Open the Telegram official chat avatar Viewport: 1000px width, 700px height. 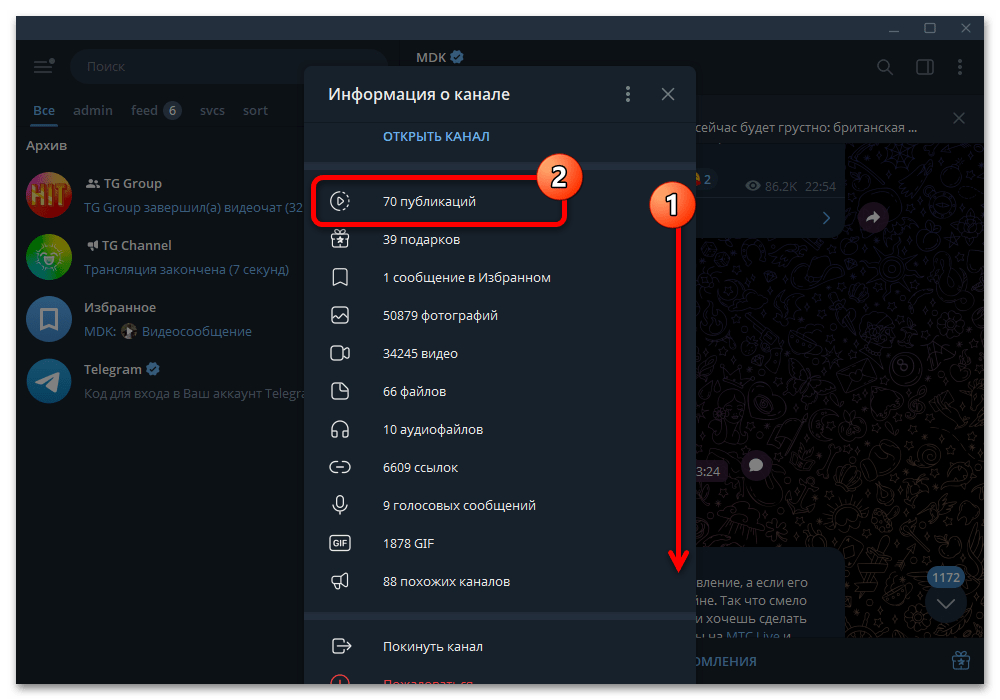(48, 381)
